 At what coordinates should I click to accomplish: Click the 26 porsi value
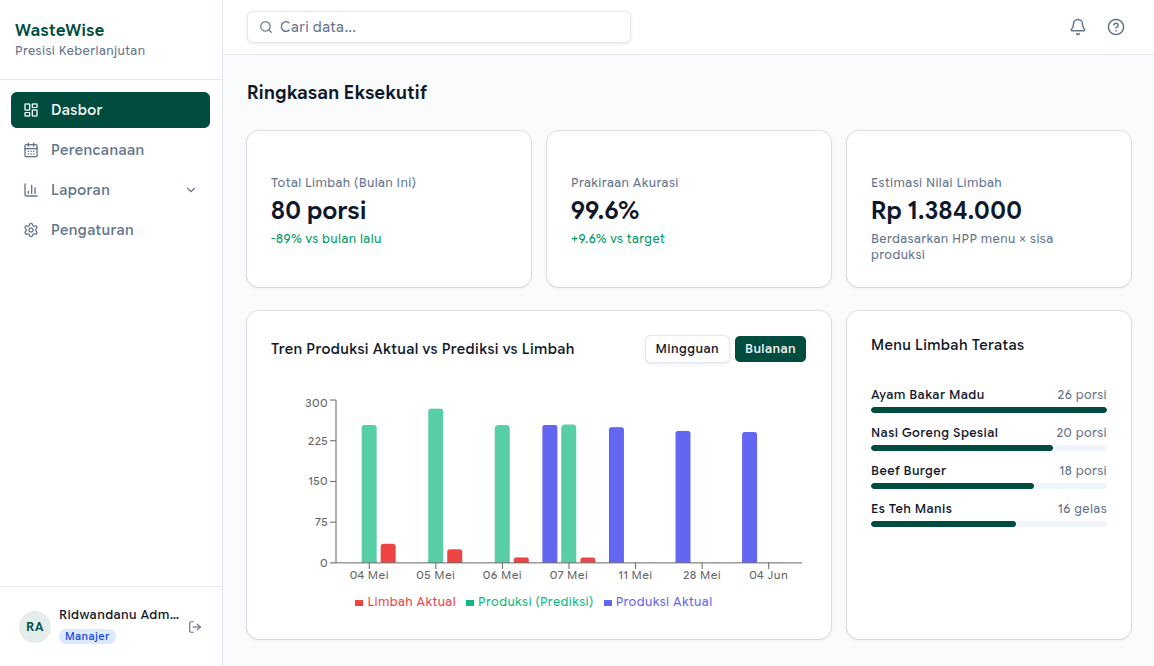[x=1082, y=394]
